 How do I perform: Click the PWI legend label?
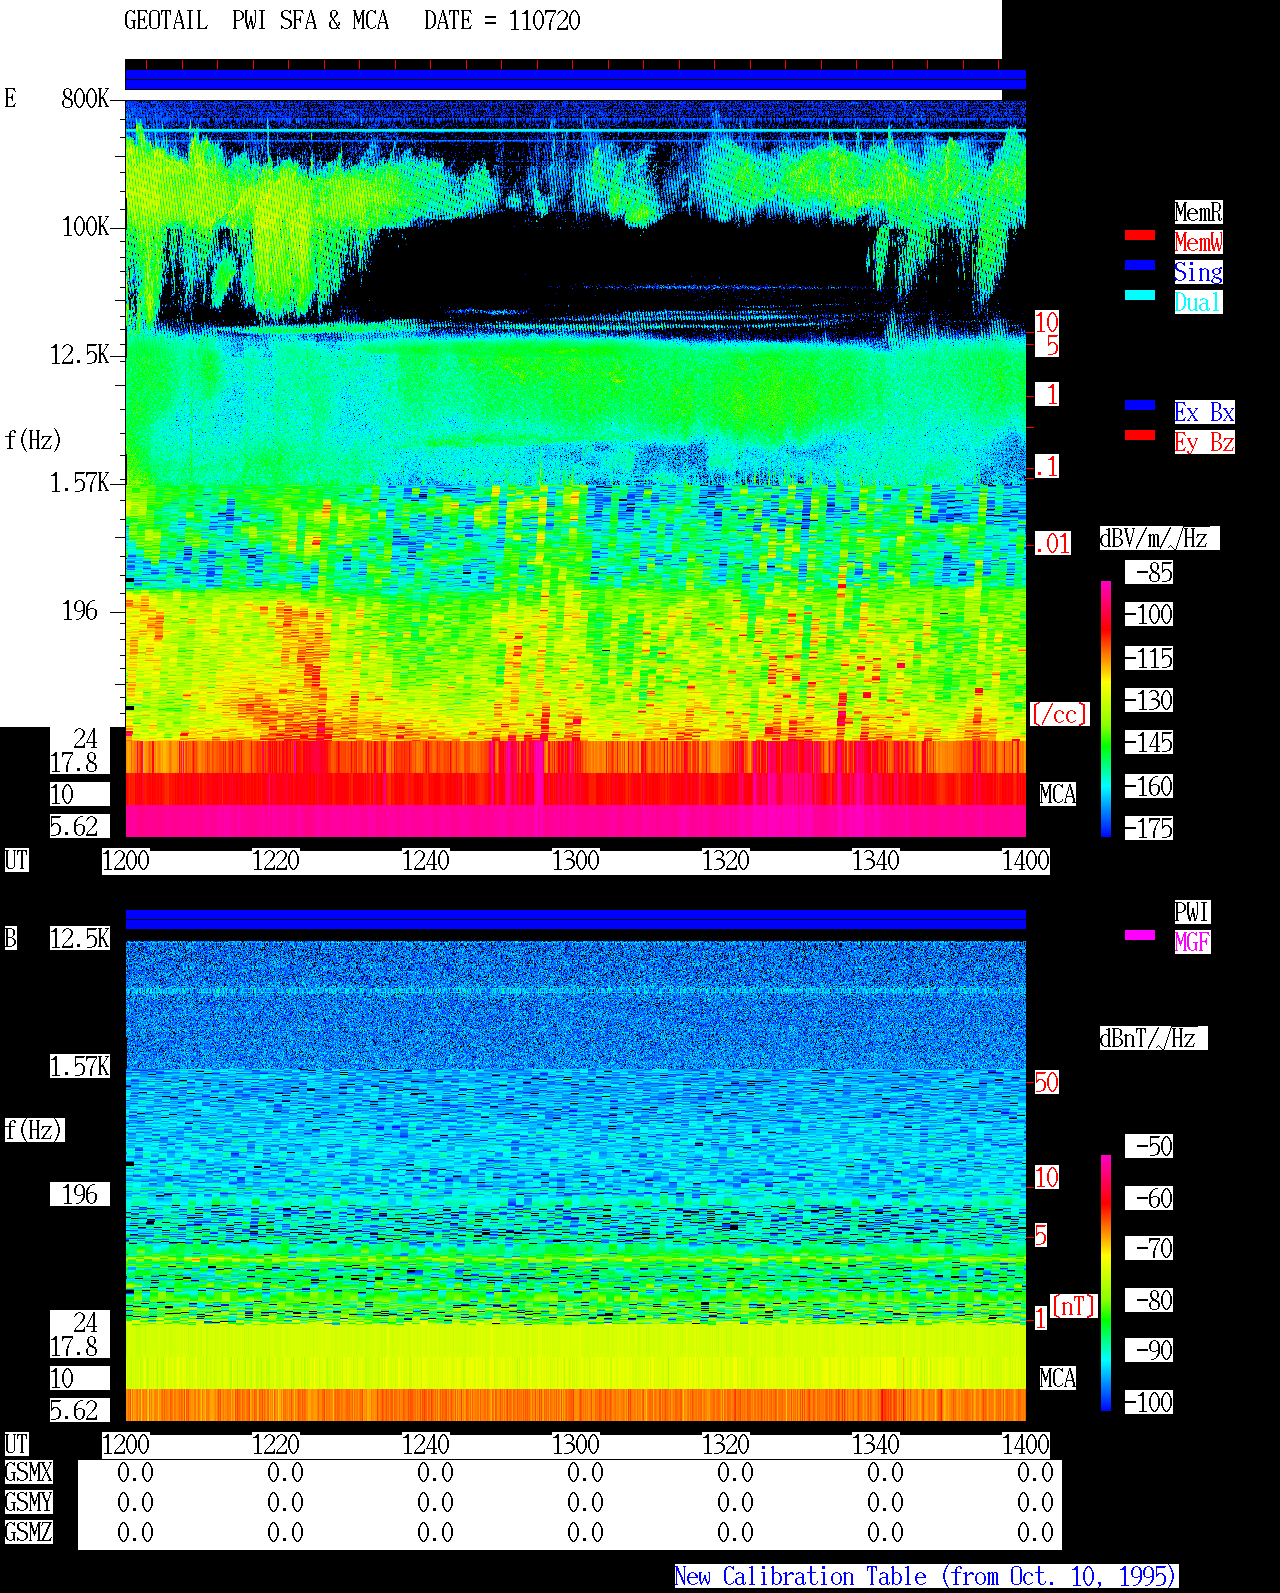tap(1192, 912)
